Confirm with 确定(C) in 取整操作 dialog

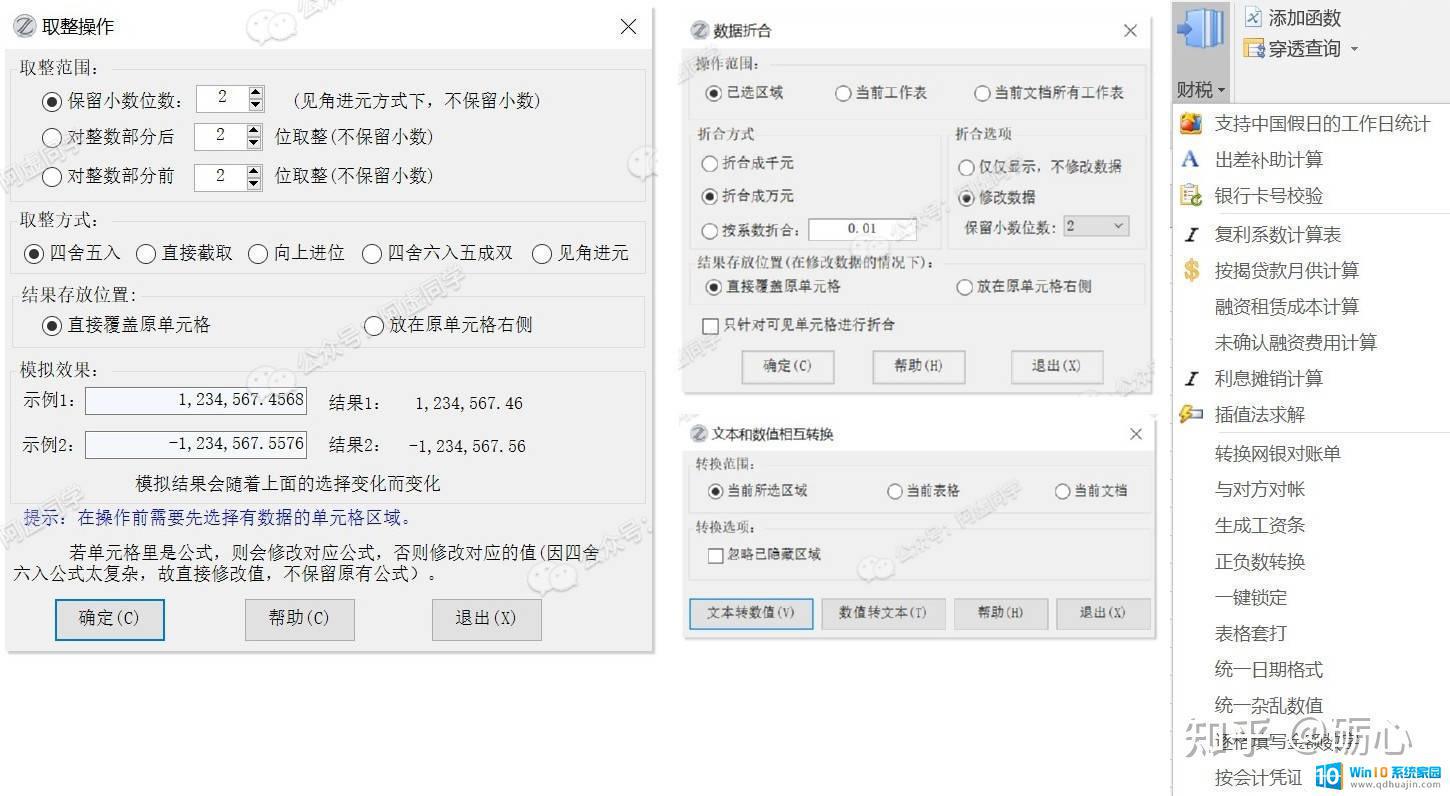[x=110, y=619]
